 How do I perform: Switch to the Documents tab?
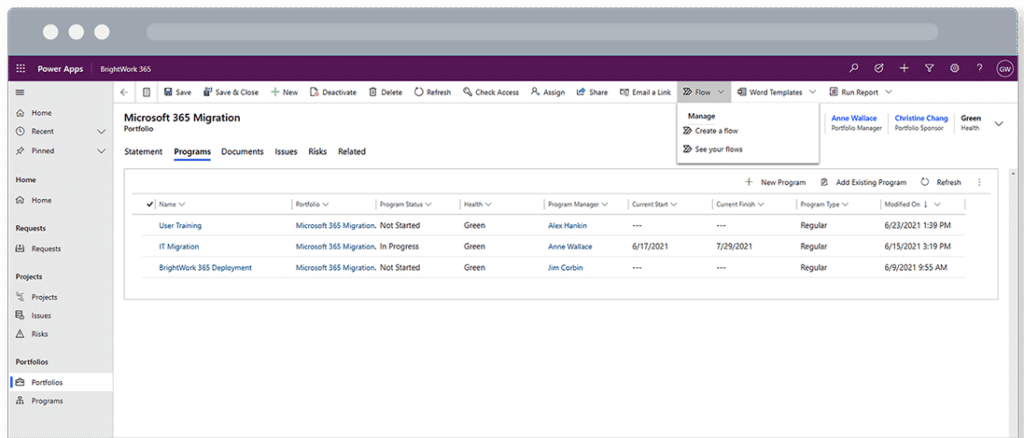pos(242,152)
